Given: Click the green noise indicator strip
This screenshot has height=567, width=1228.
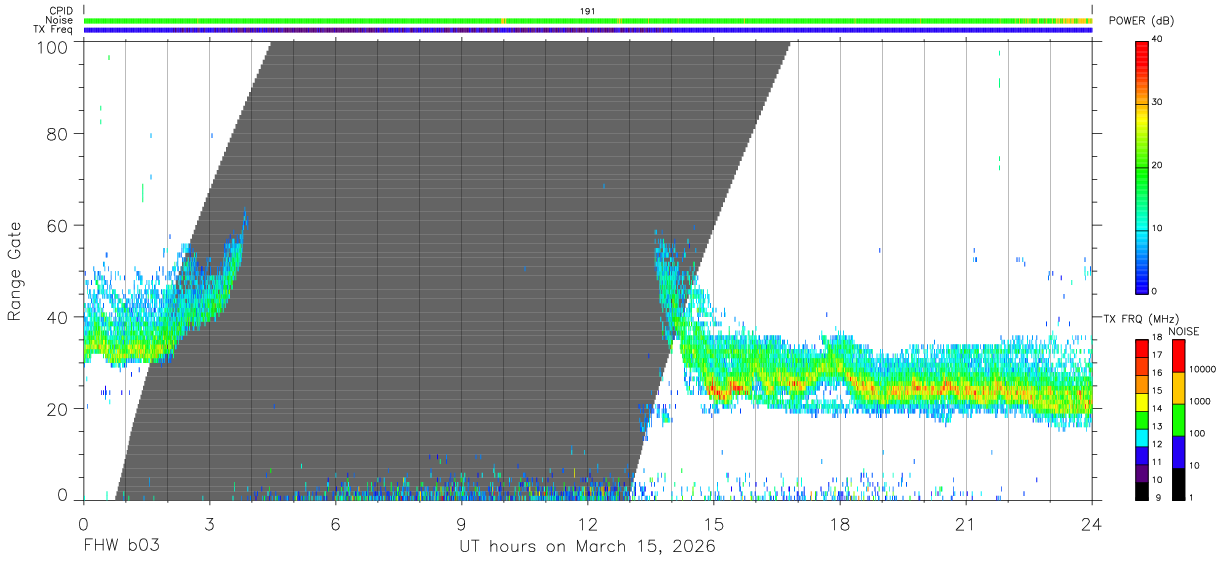Looking at the screenshot, I should tap(588, 20).
